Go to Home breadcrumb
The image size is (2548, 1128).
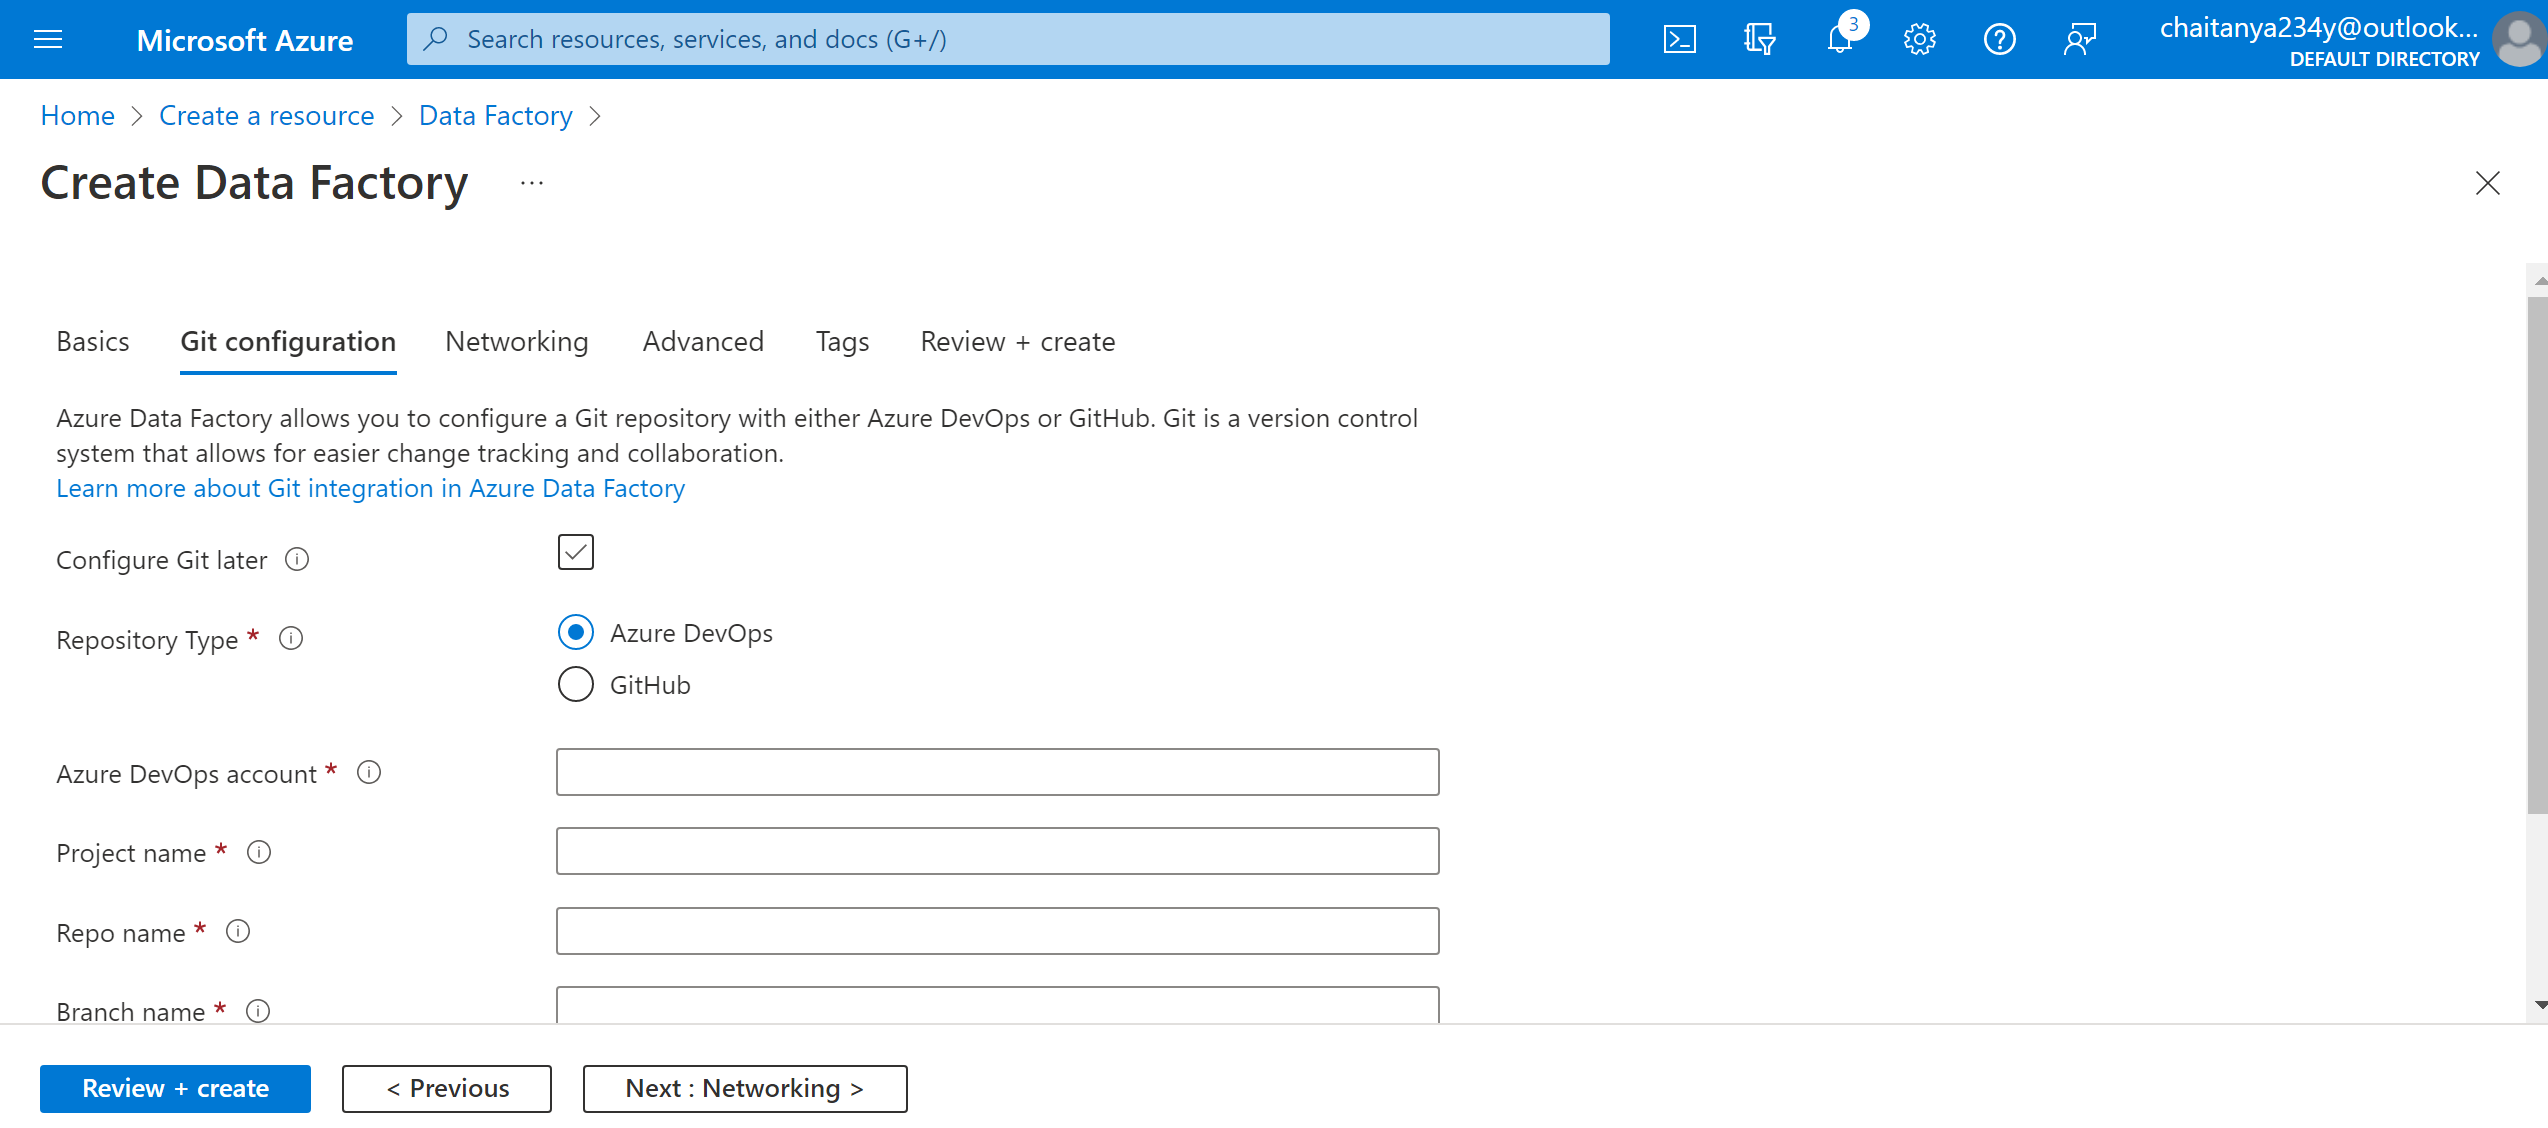tap(78, 115)
